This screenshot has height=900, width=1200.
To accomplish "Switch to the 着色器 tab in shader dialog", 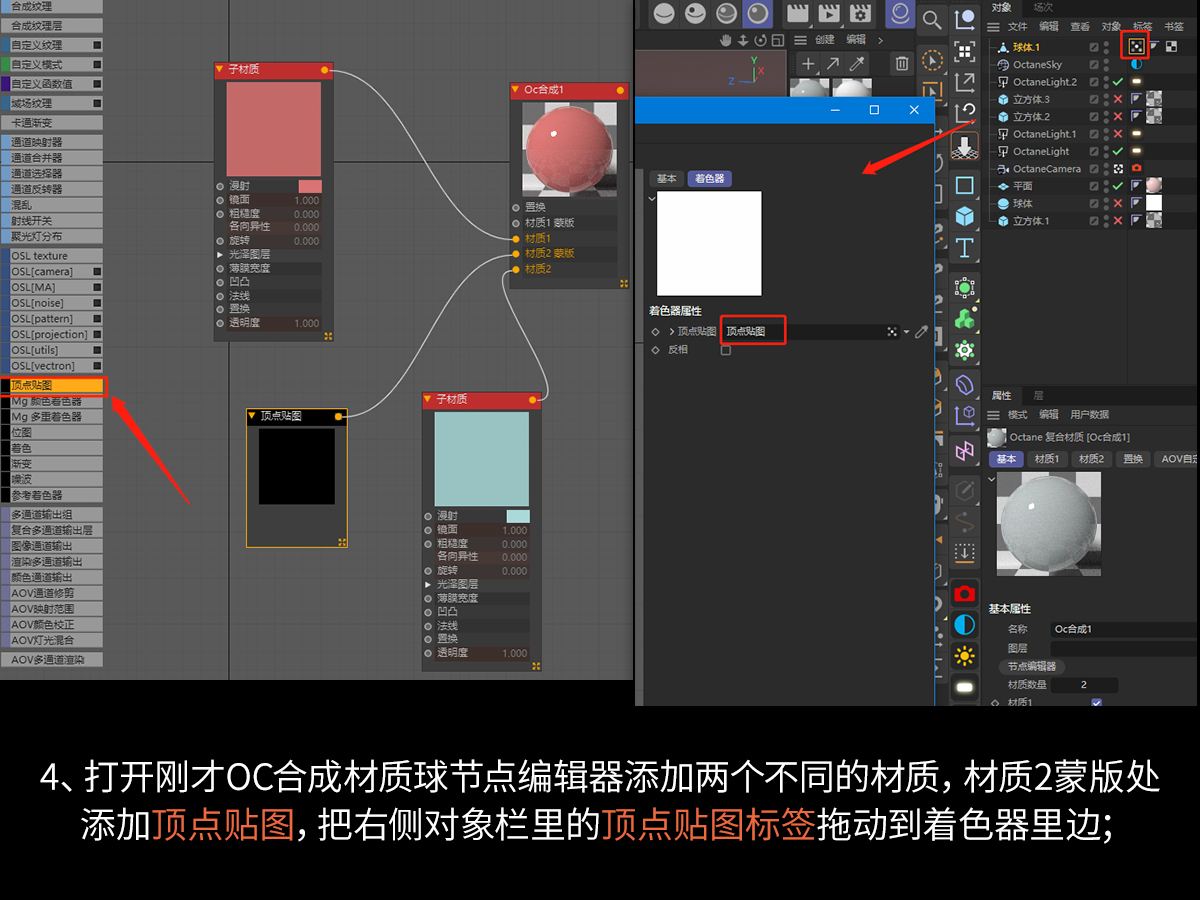I will (x=710, y=178).
